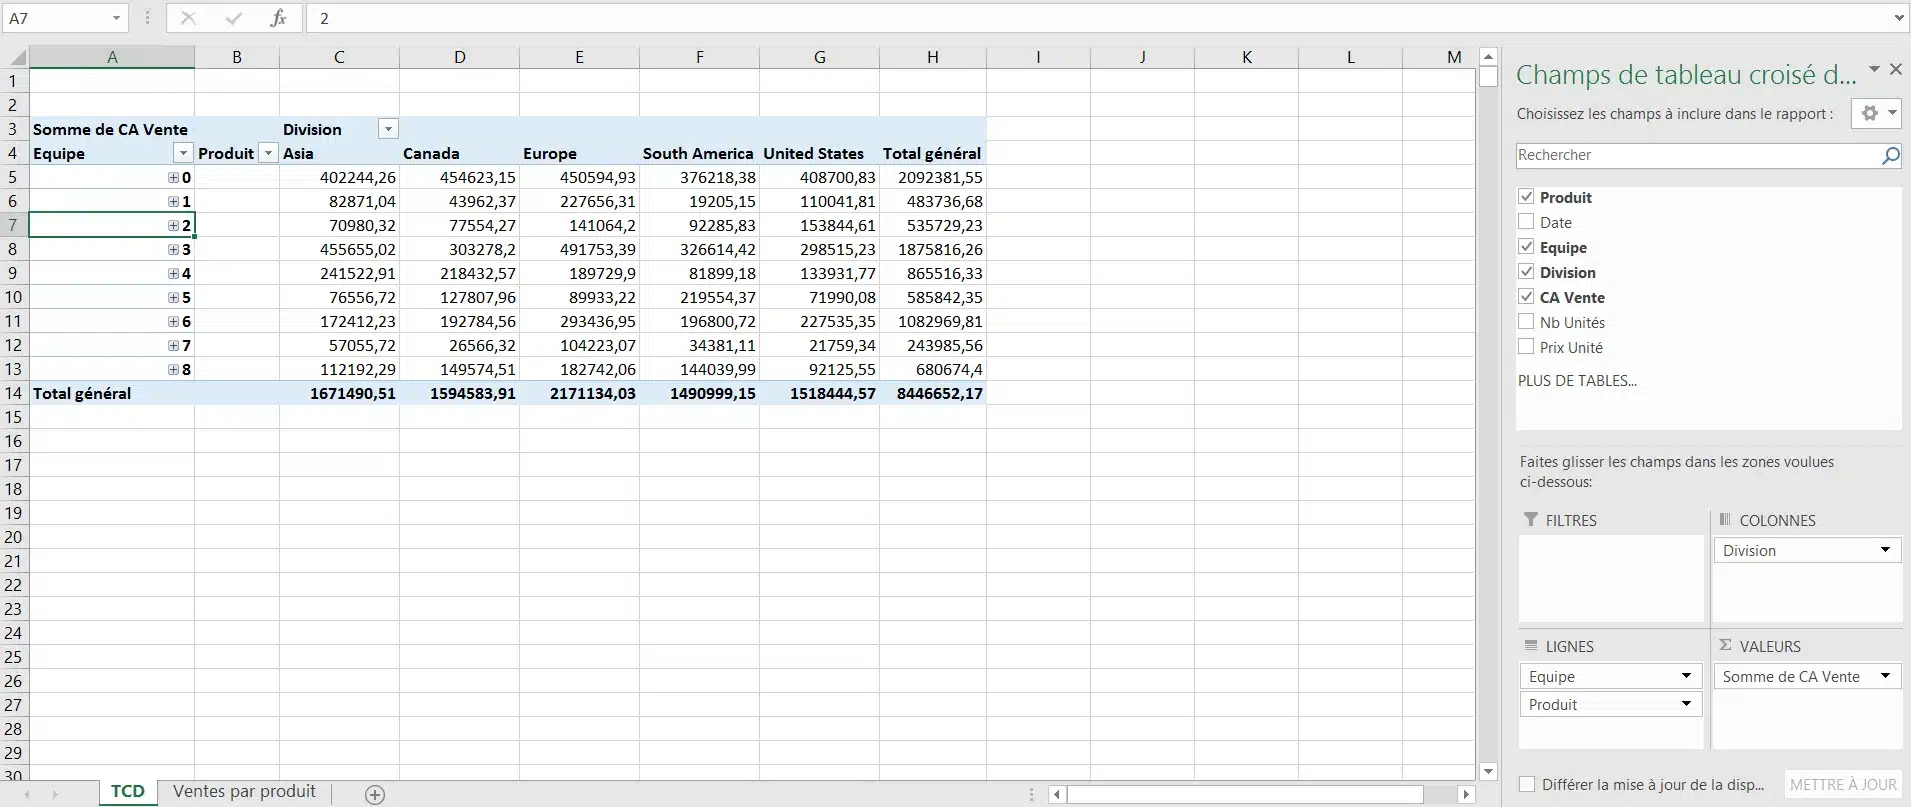Switch to the TCD sheet tab

coord(128,792)
